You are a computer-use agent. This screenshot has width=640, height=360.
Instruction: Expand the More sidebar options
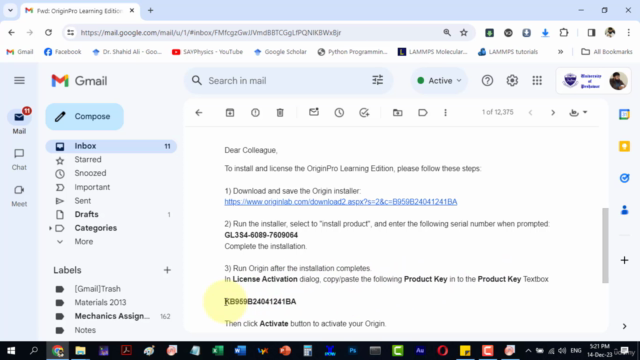[x=83, y=242]
